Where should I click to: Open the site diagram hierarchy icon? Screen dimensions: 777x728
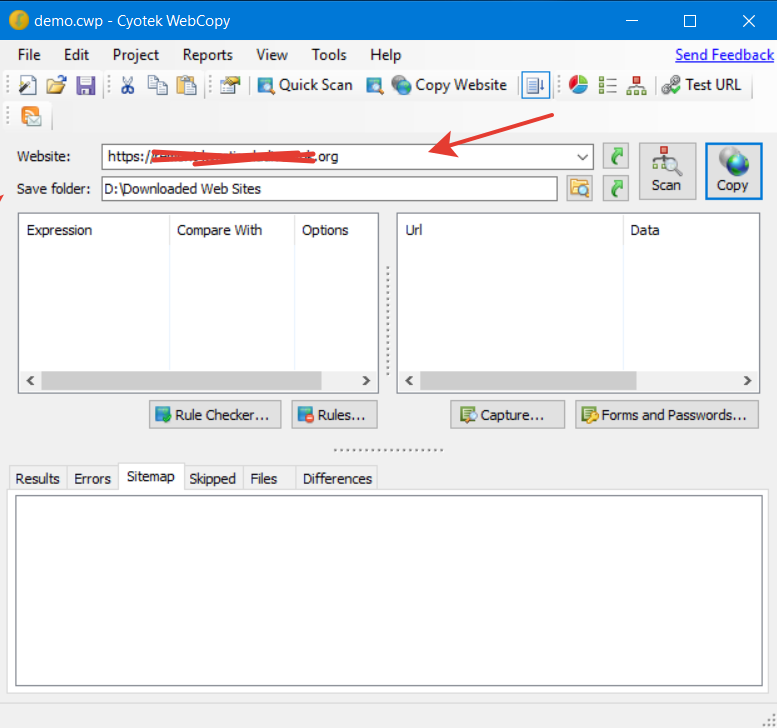coord(636,85)
